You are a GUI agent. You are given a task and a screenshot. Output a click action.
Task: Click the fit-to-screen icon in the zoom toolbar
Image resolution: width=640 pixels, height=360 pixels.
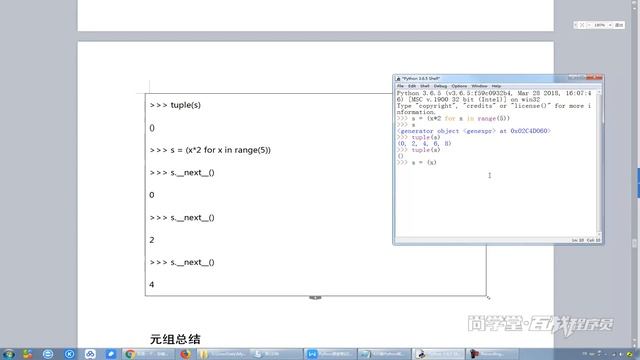[582, 25]
